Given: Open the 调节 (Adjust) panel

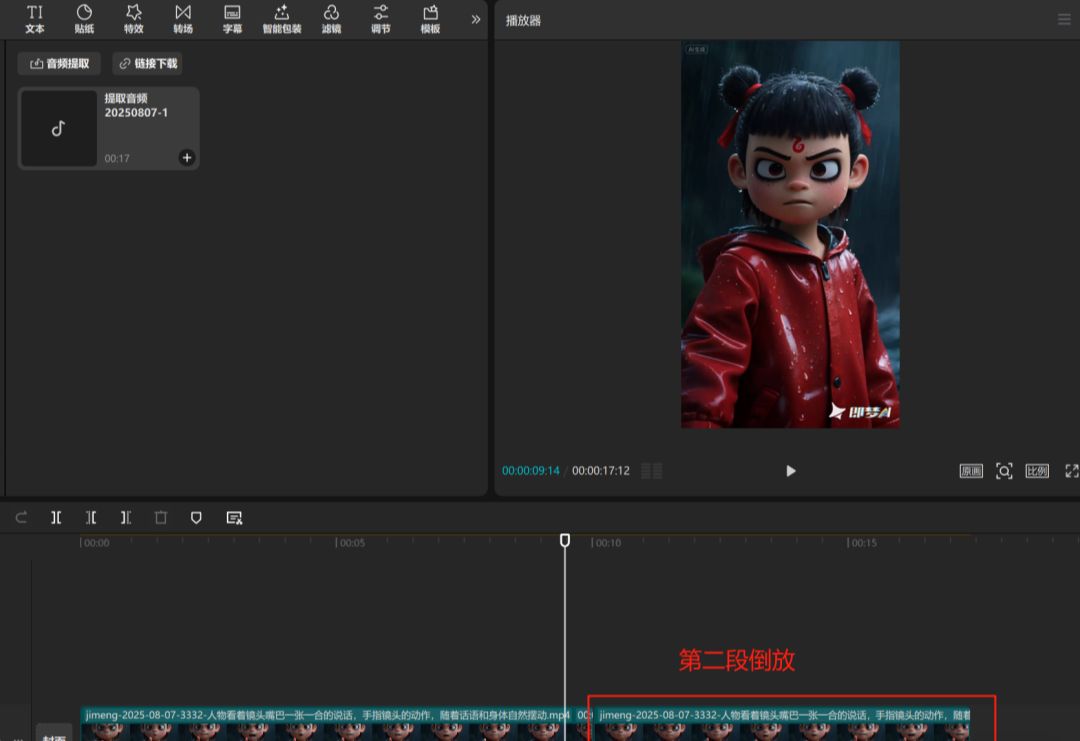Looking at the screenshot, I should click(x=381, y=18).
